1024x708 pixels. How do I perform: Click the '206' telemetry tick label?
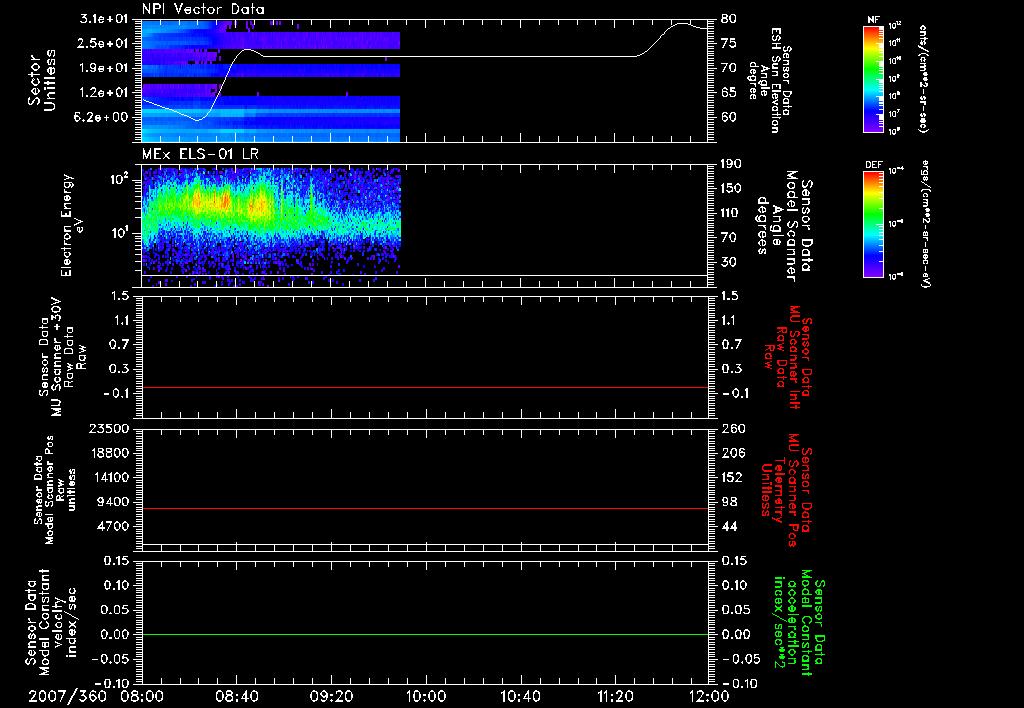(x=731, y=453)
